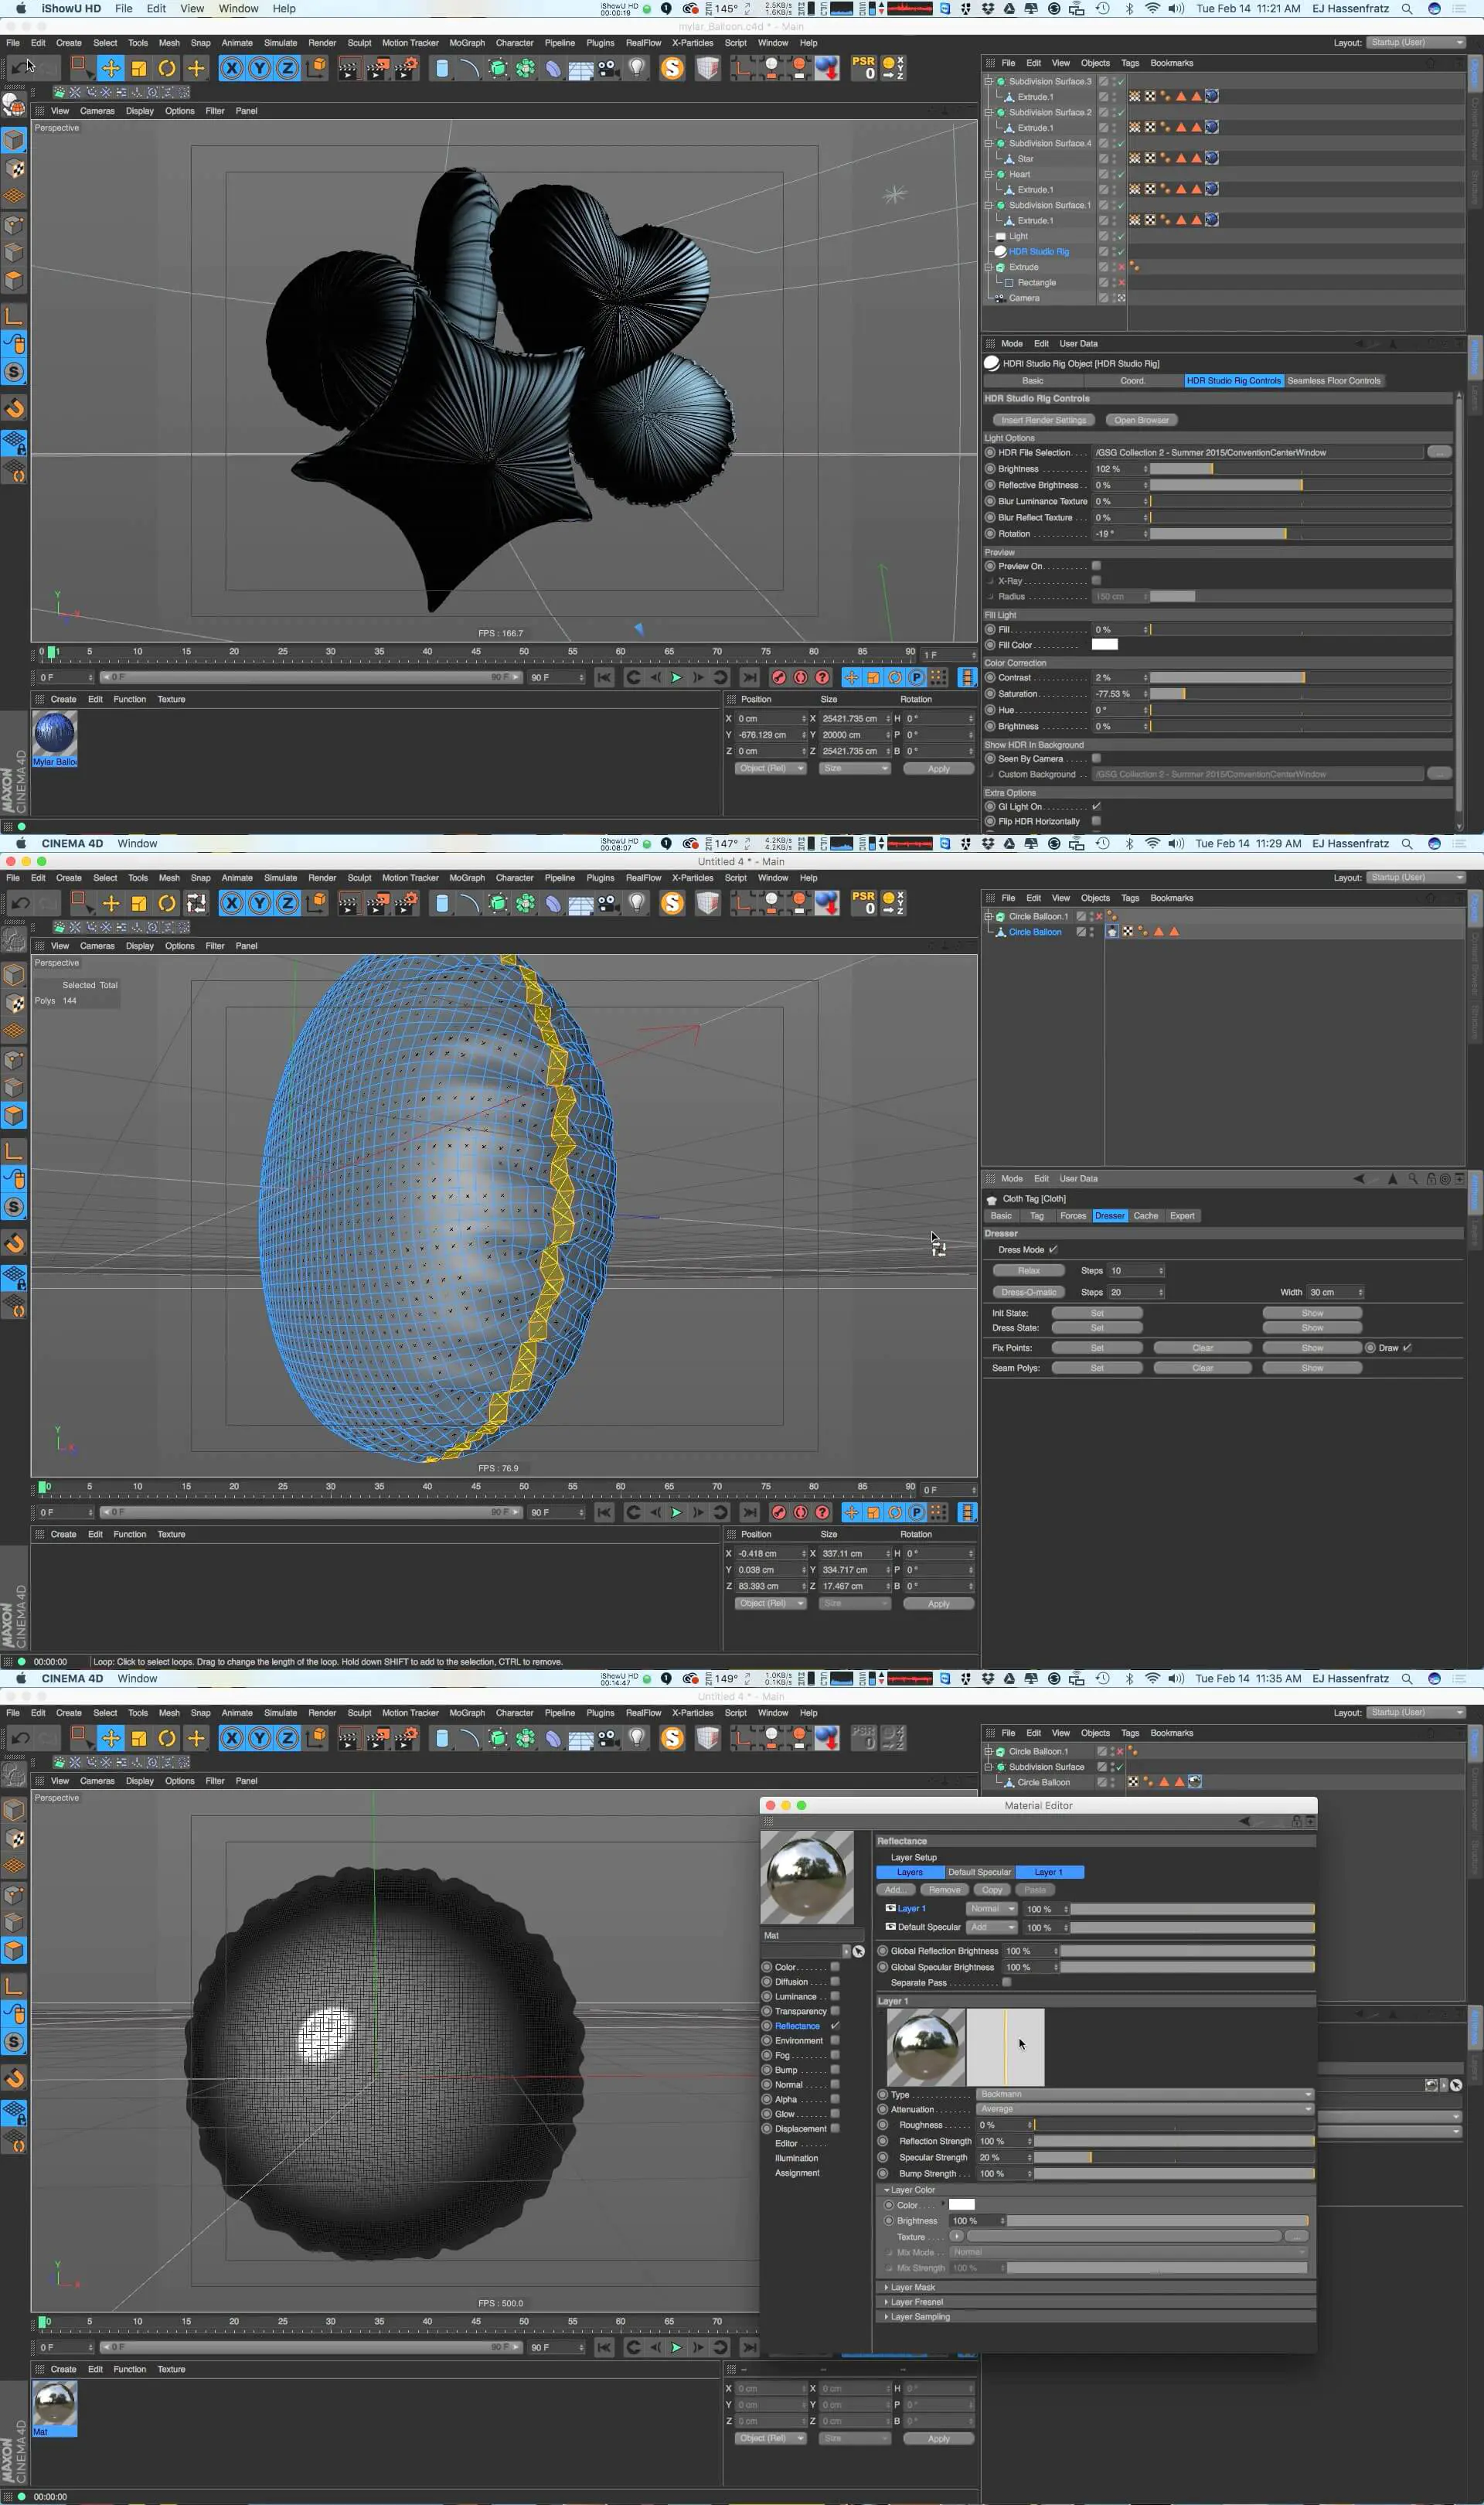Click Record Active Objects button in Cloth Tag window
Screen dimensions: 1484x2505
point(779,1512)
